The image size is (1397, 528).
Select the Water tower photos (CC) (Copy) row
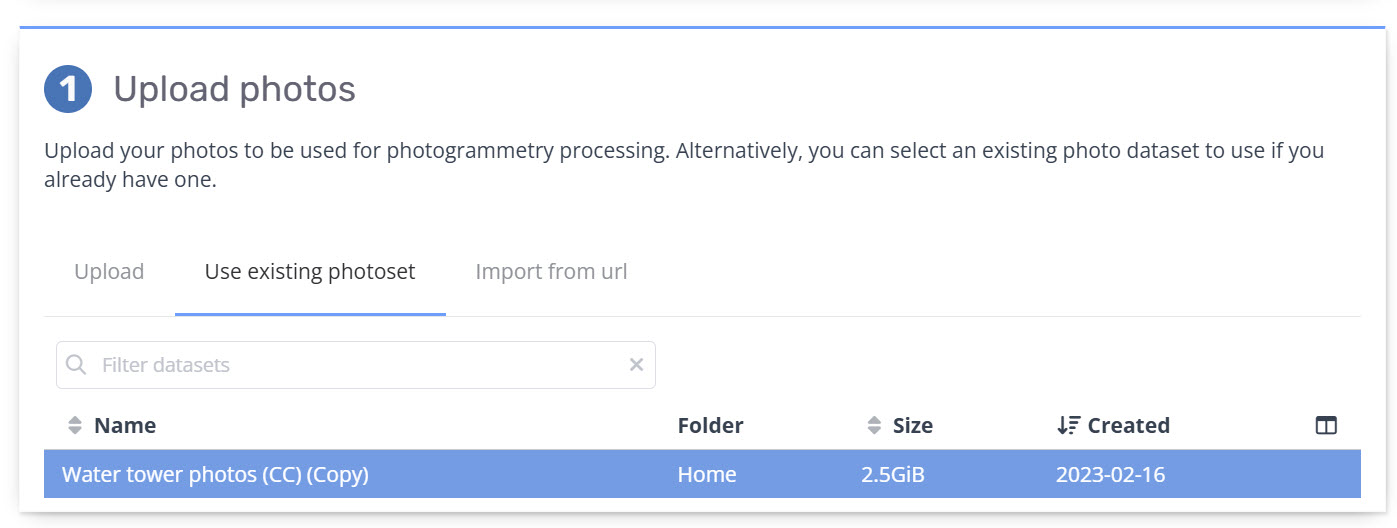[702, 474]
